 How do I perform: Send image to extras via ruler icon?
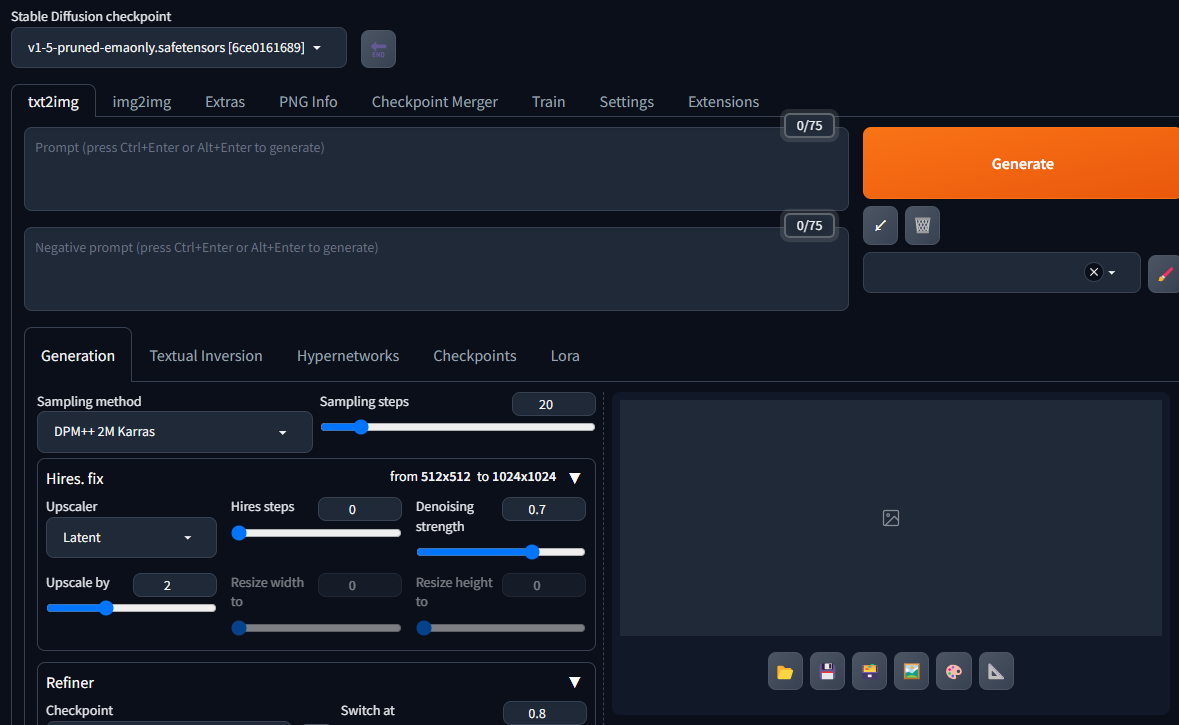tap(996, 671)
